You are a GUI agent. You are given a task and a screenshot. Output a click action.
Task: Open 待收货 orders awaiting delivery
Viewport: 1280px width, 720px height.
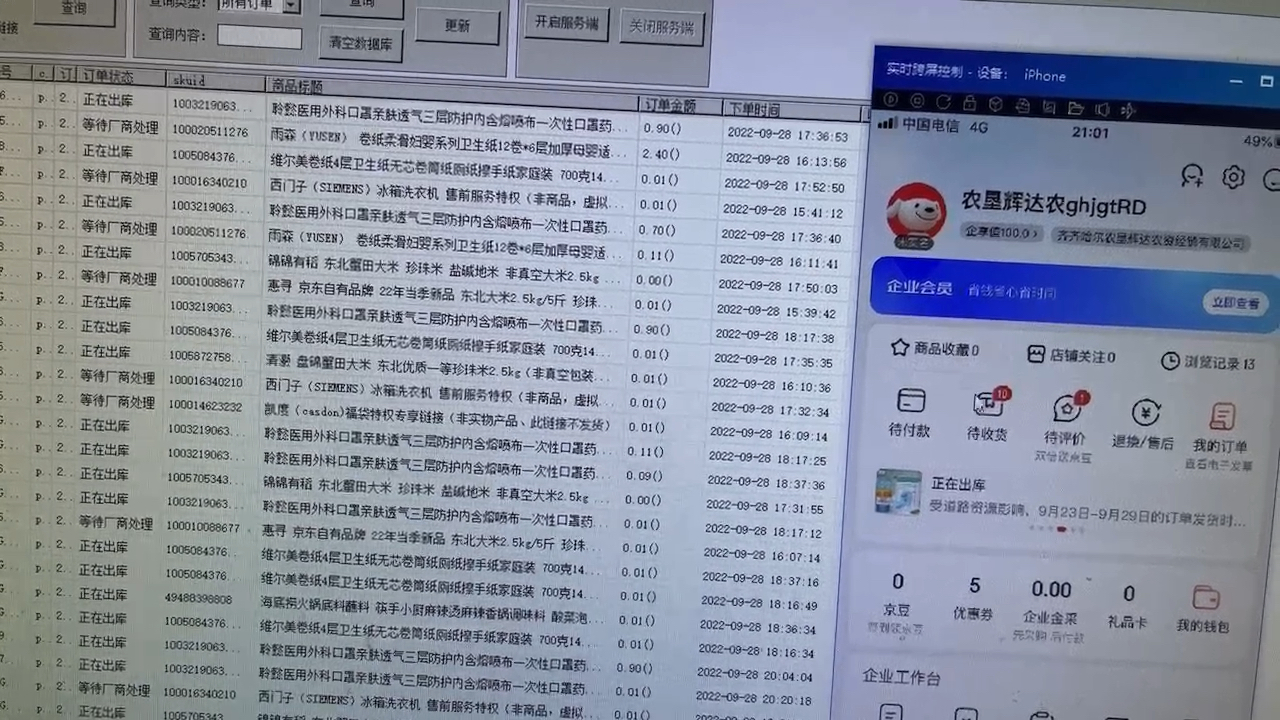[988, 416]
